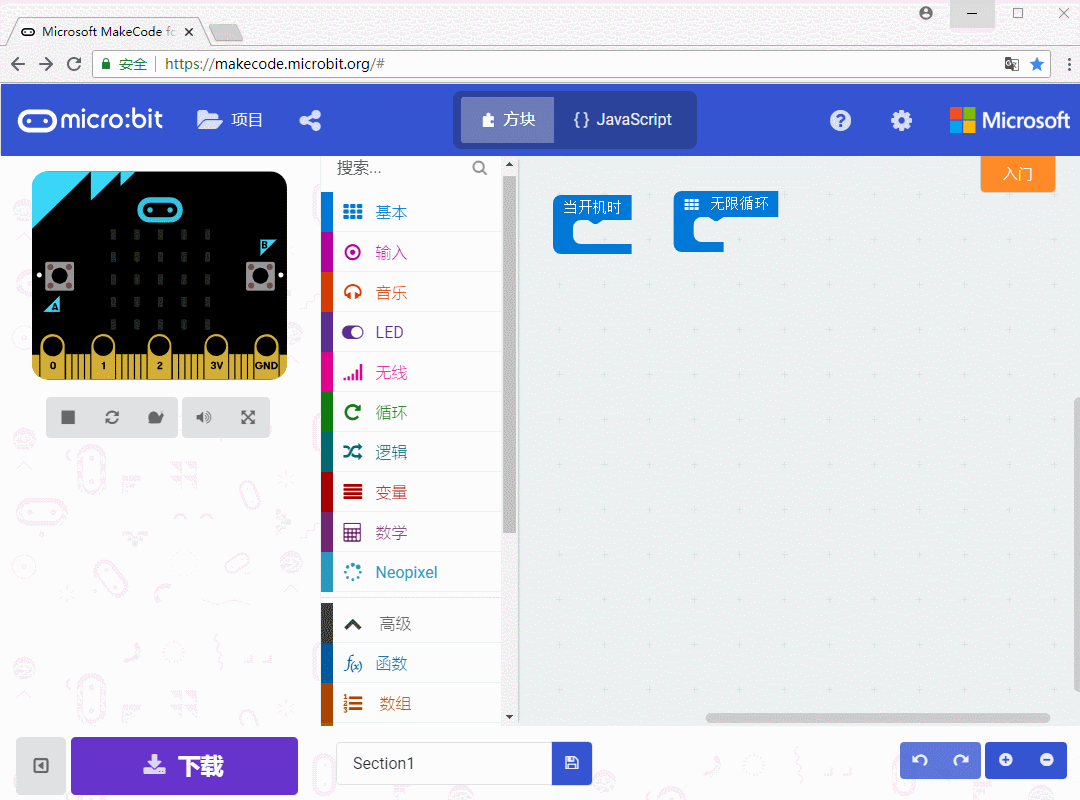Click the 入门 getting started button

[x=1017, y=174]
